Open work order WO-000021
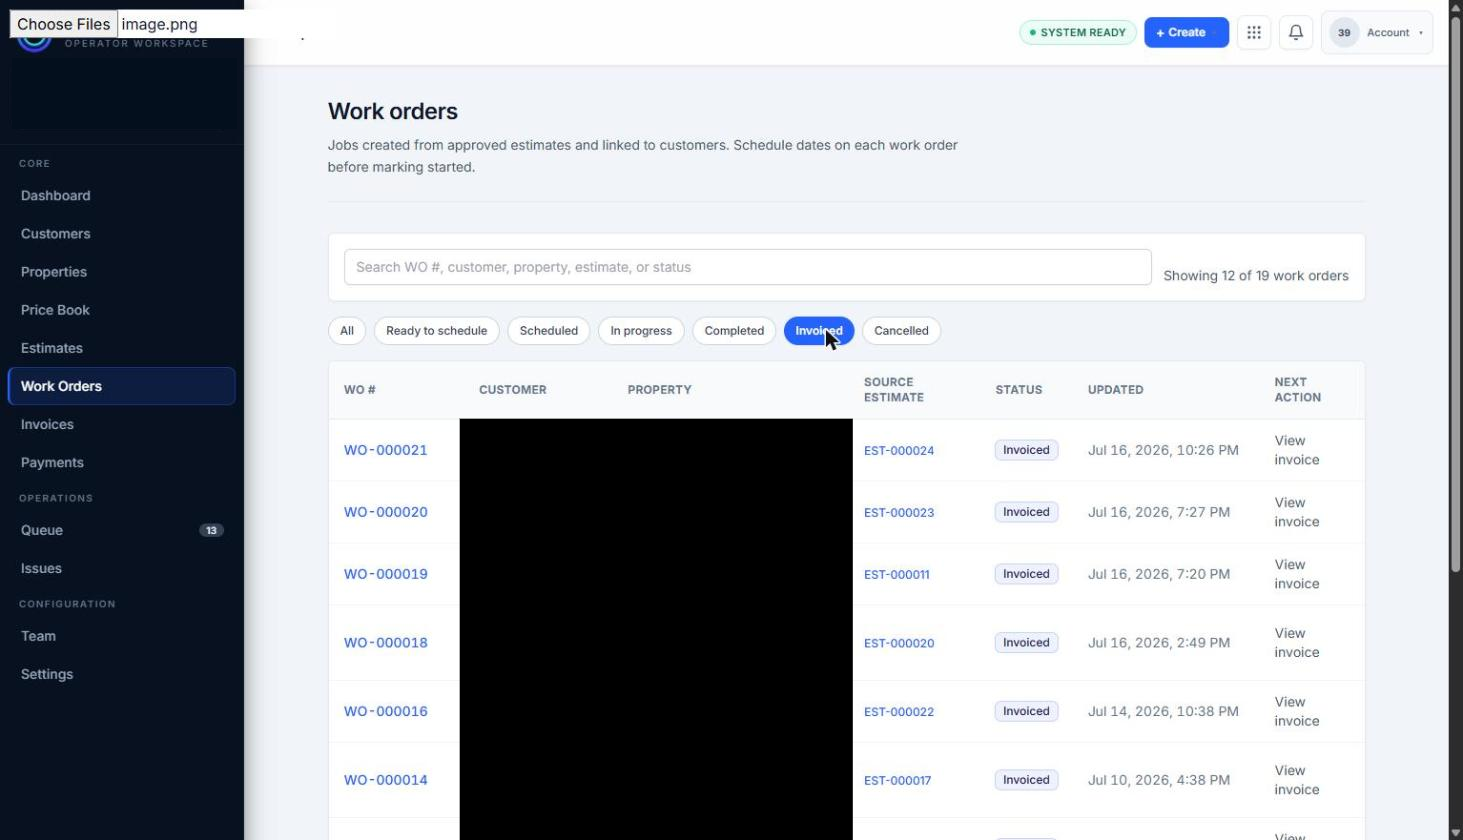The height and width of the screenshot is (840, 1463). coord(386,450)
